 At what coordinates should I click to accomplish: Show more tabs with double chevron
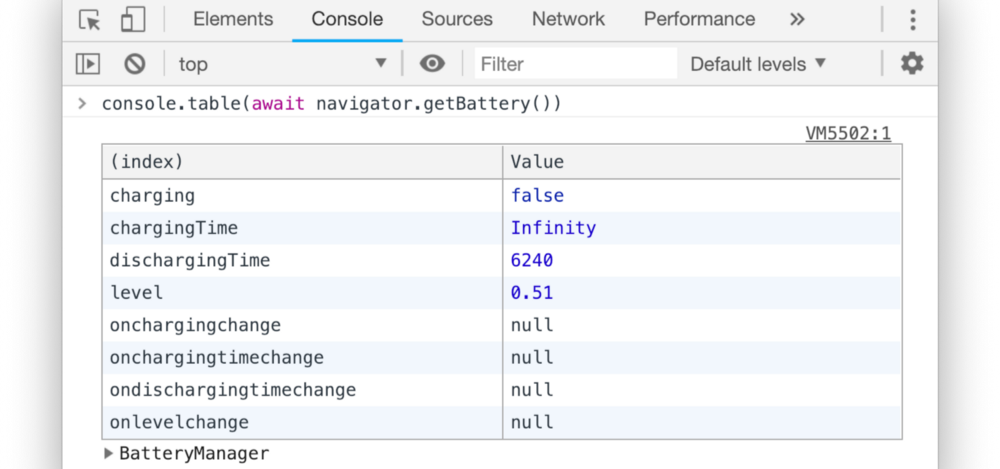797,20
